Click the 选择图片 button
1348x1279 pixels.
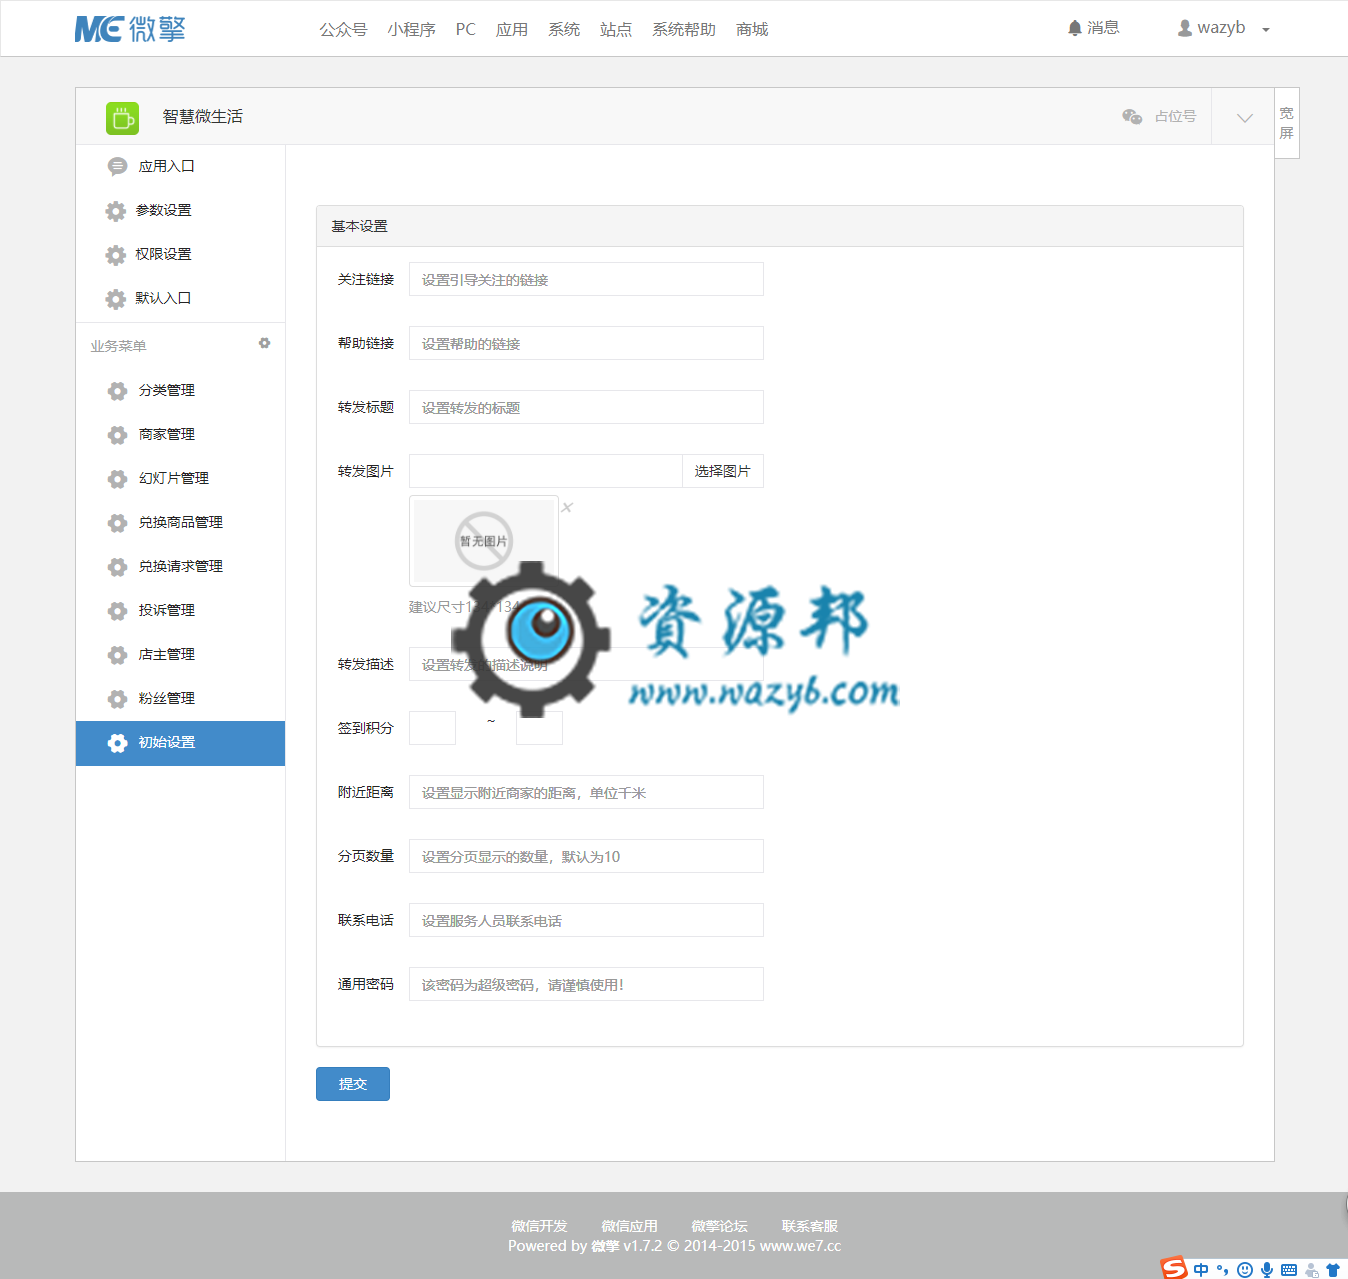723,471
